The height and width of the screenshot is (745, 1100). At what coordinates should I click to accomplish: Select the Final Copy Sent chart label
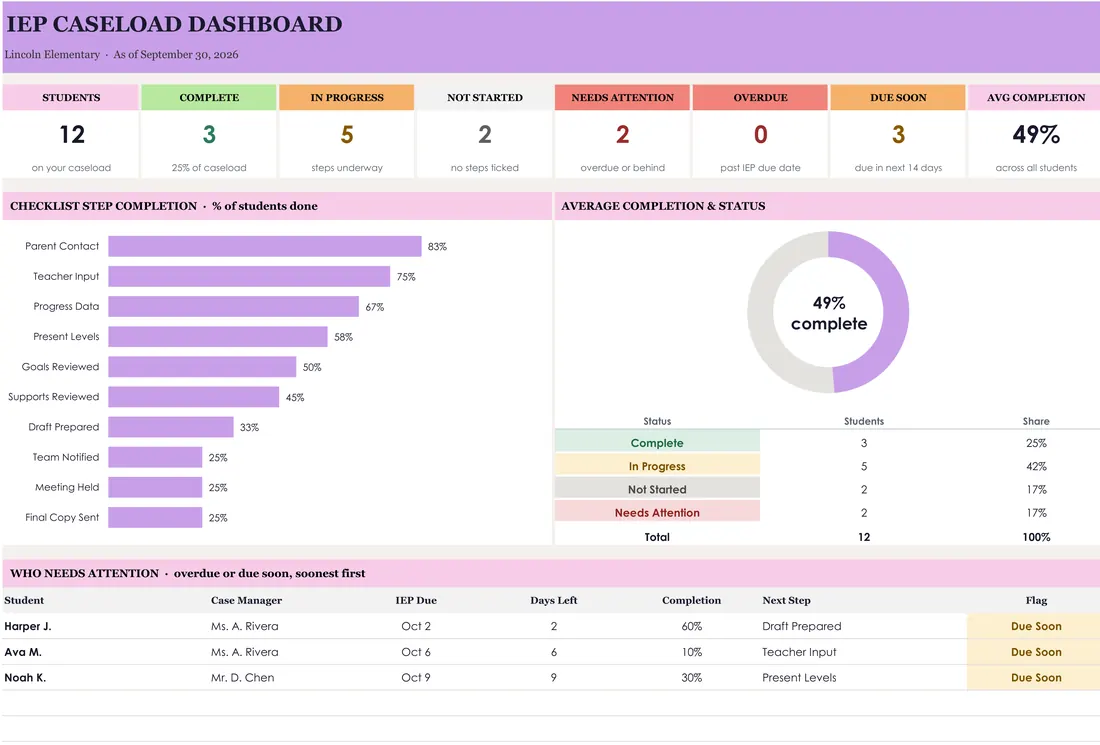coord(62,518)
